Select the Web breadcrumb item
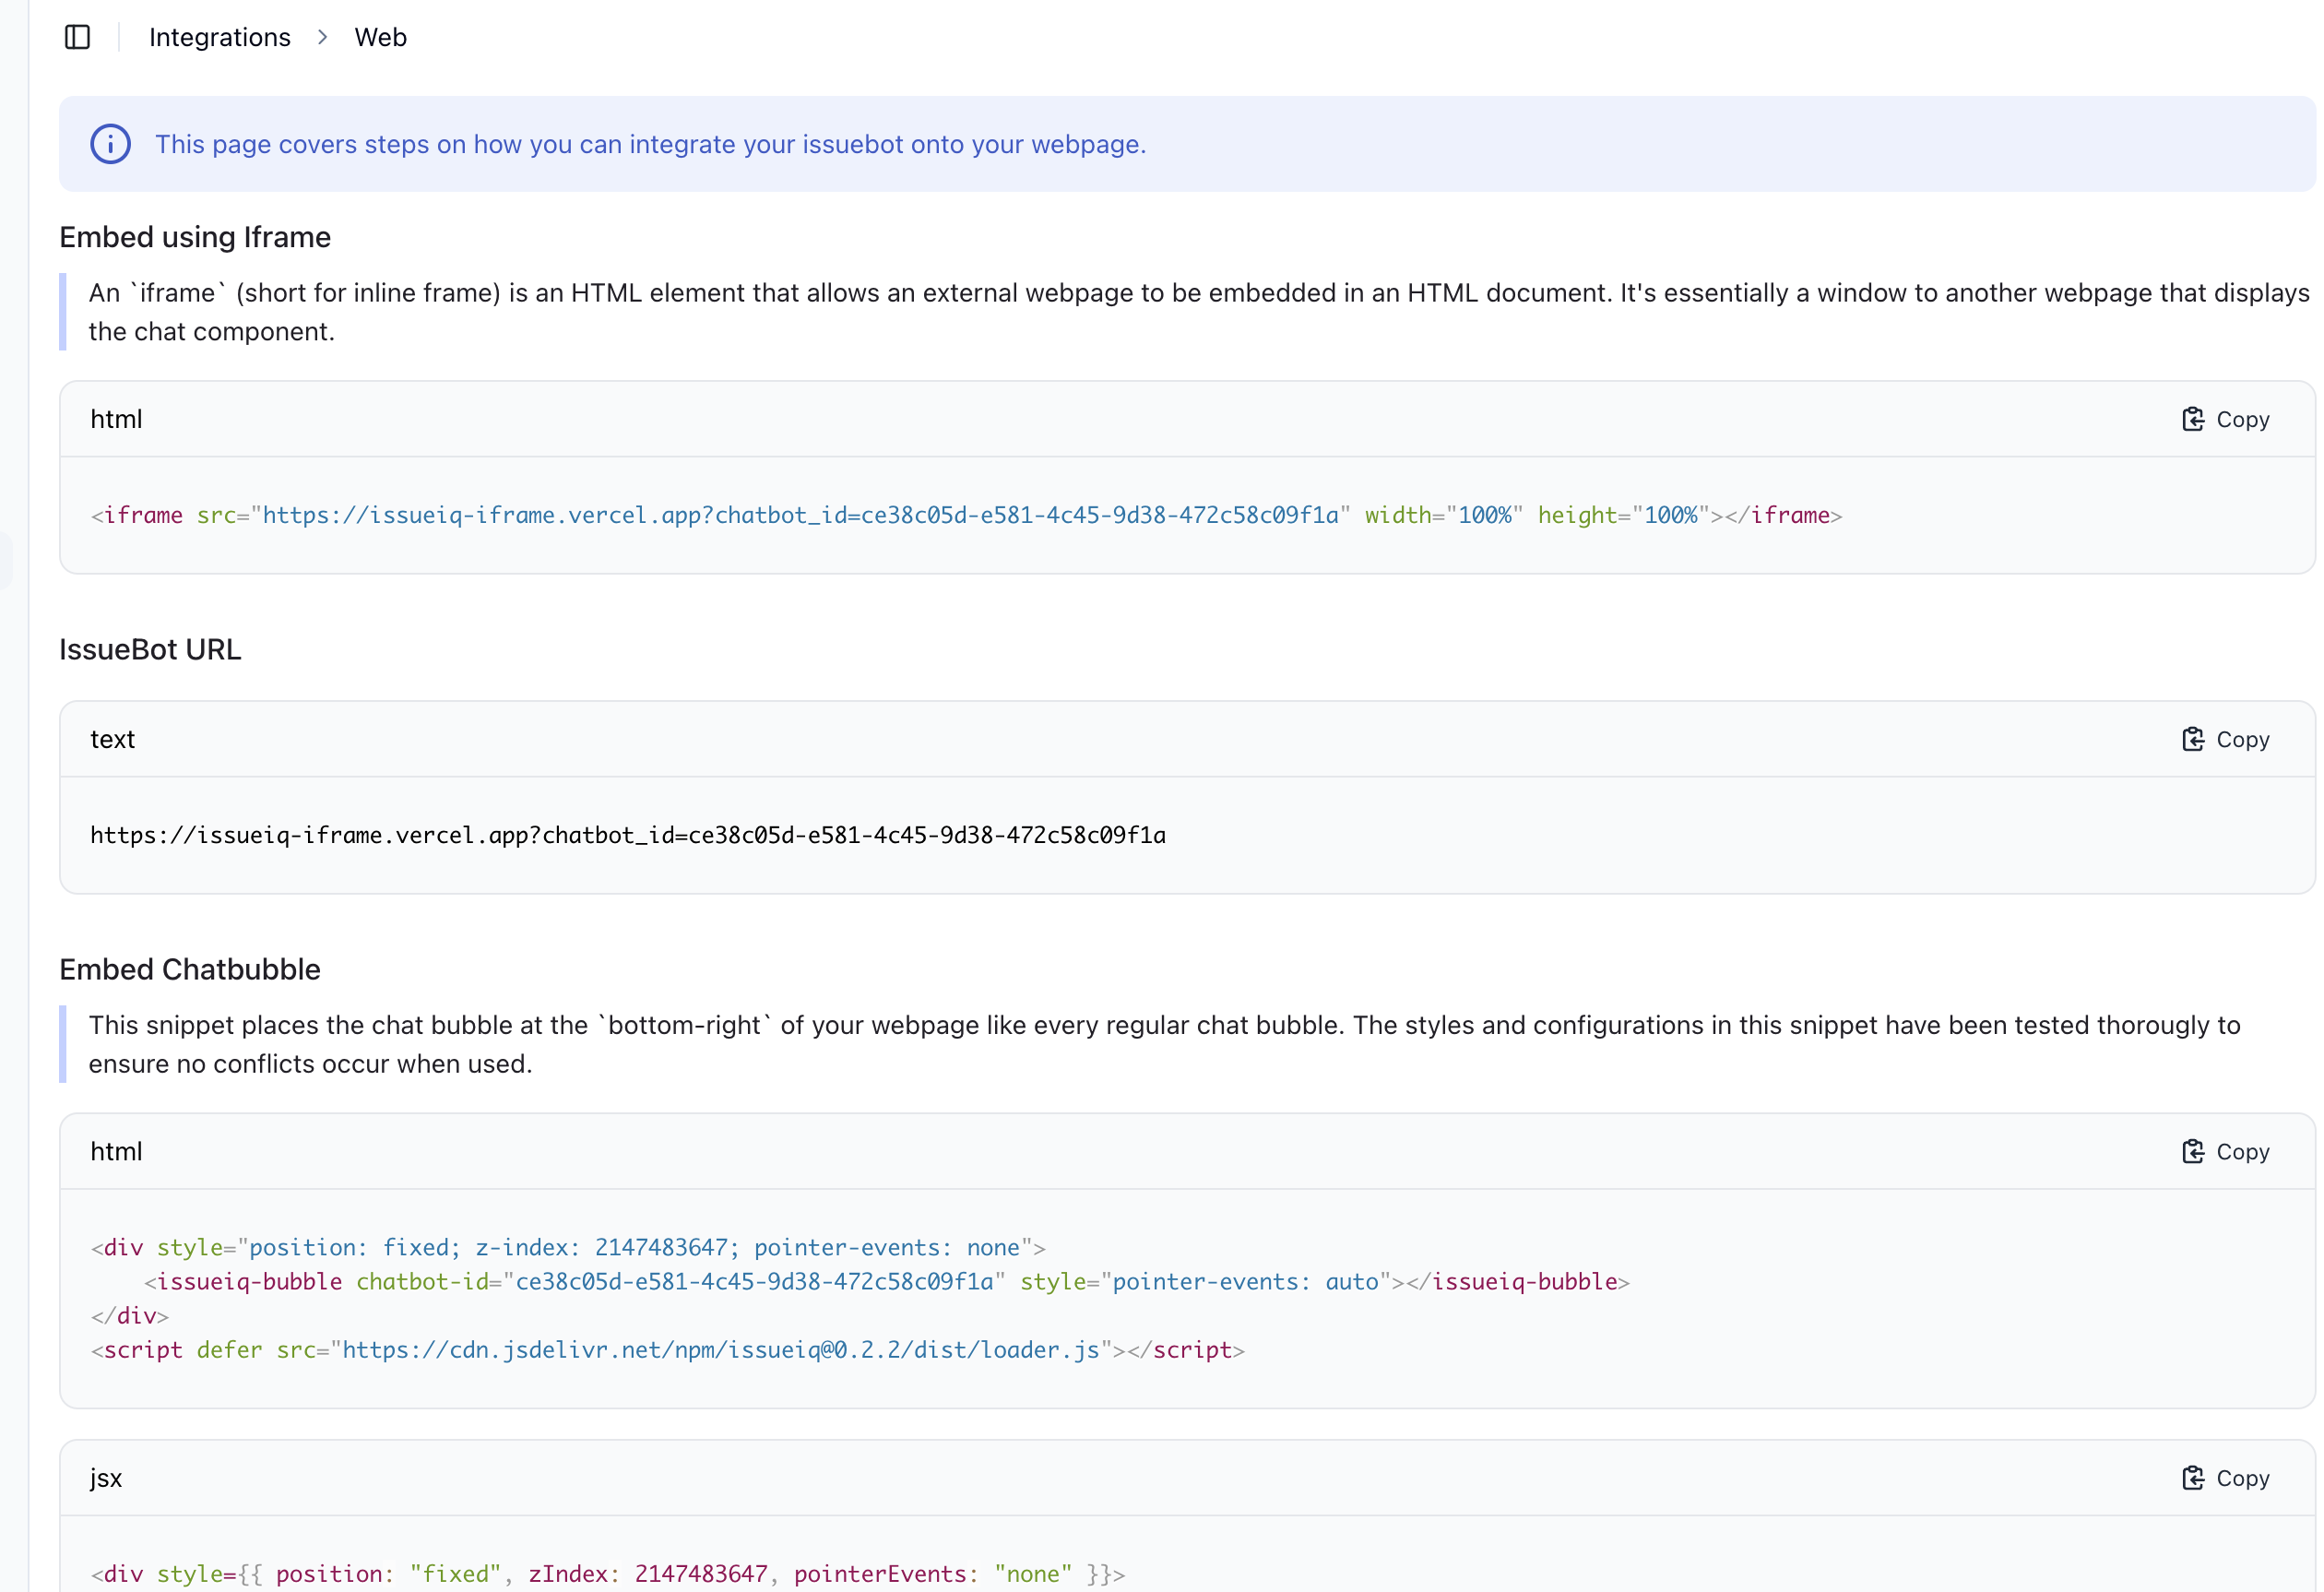Viewport: 2324px width, 1592px height. click(380, 37)
